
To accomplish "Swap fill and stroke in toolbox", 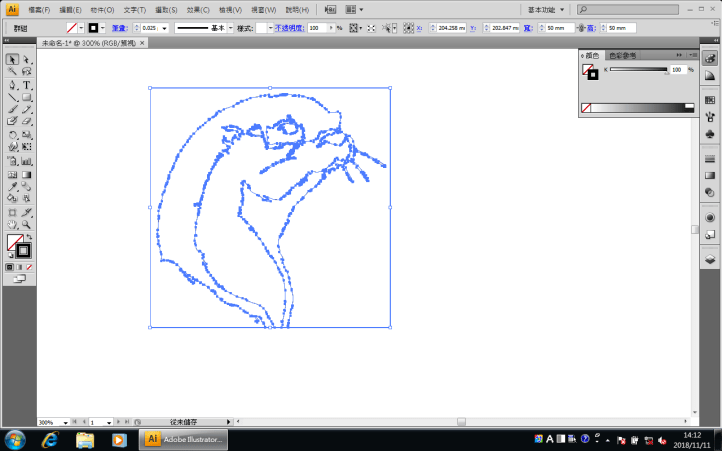I will coord(28,237).
